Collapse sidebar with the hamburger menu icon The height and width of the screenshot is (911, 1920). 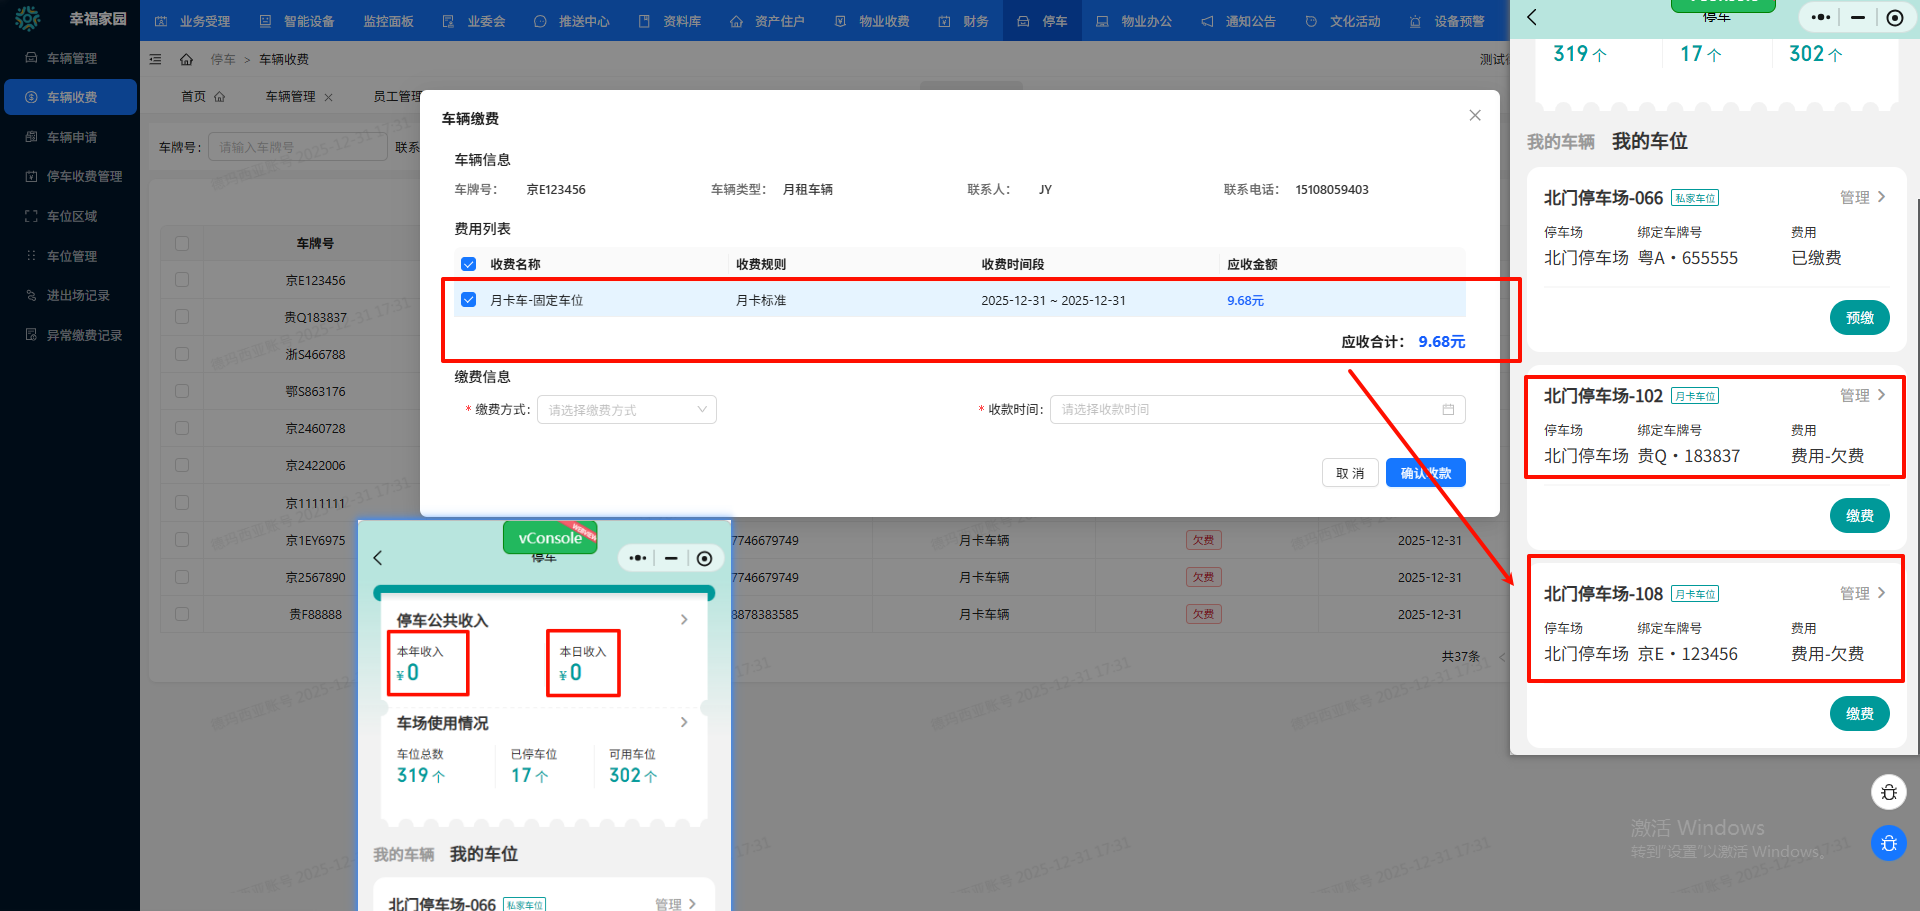tap(155, 60)
